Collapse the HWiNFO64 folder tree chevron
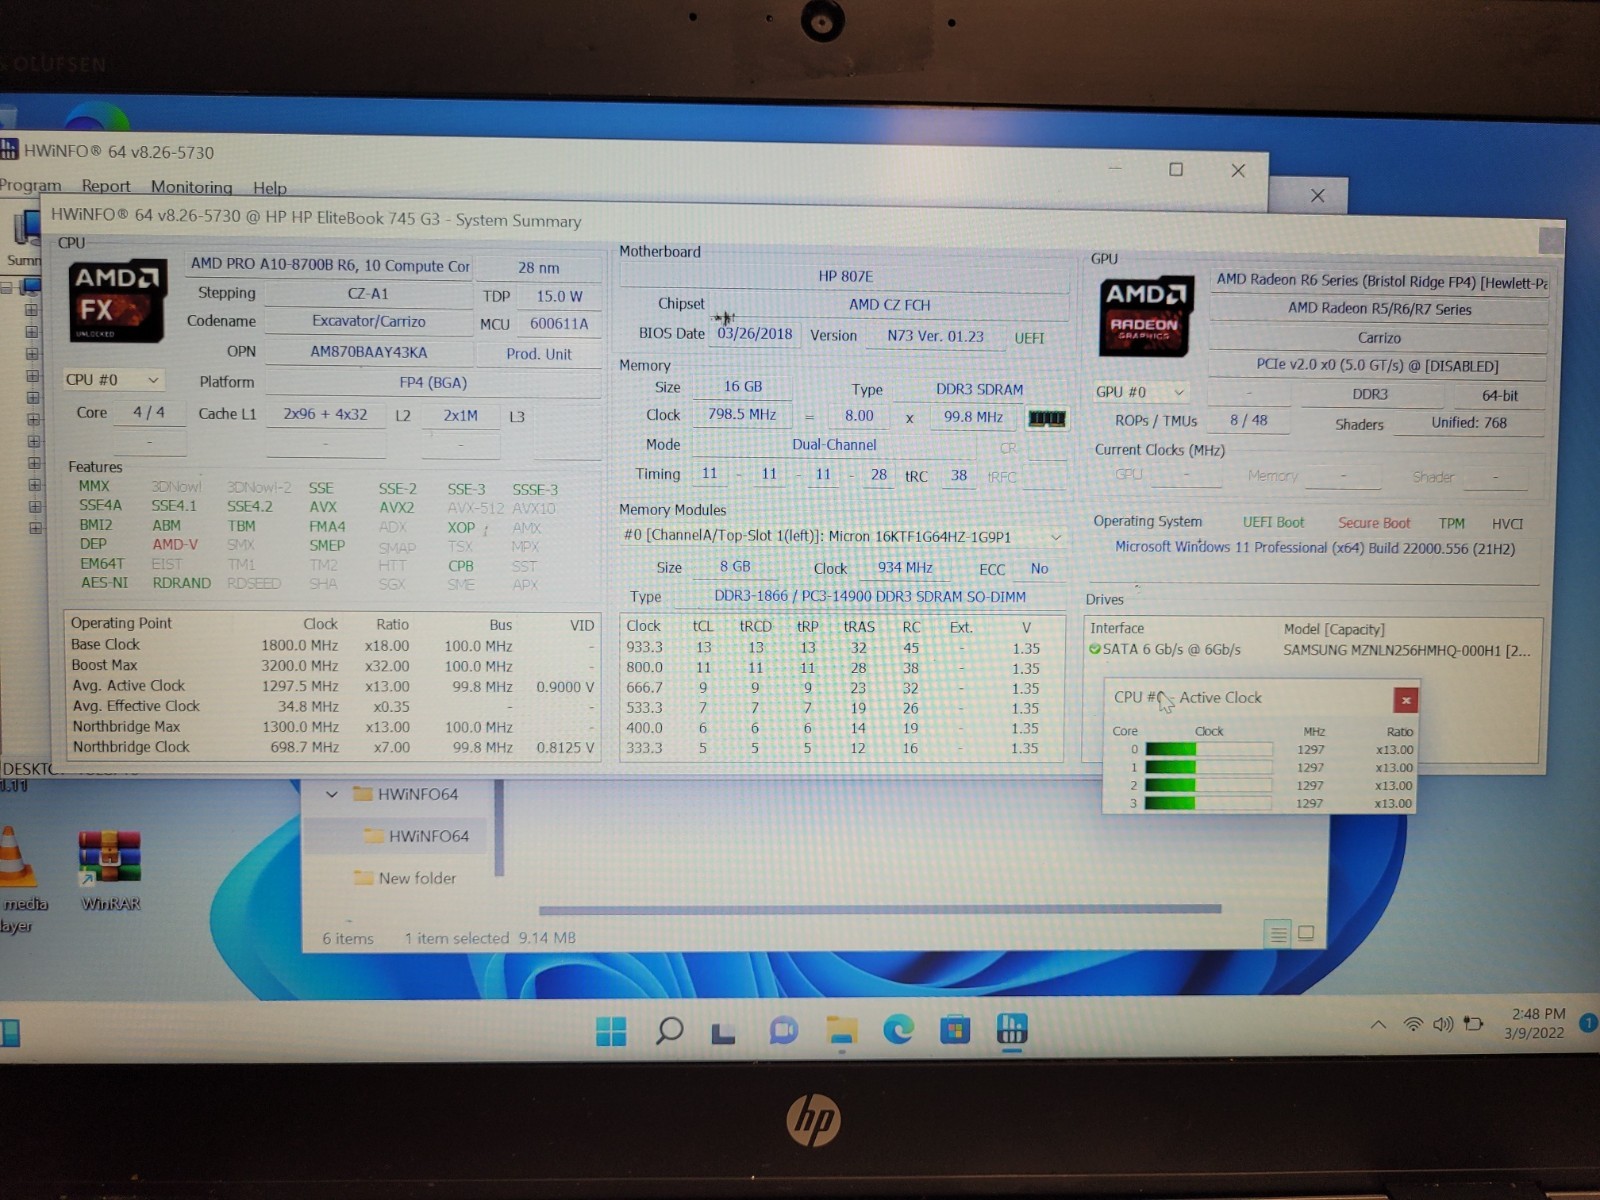The height and width of the screenshot is (1200, 1600). point(332,795)
